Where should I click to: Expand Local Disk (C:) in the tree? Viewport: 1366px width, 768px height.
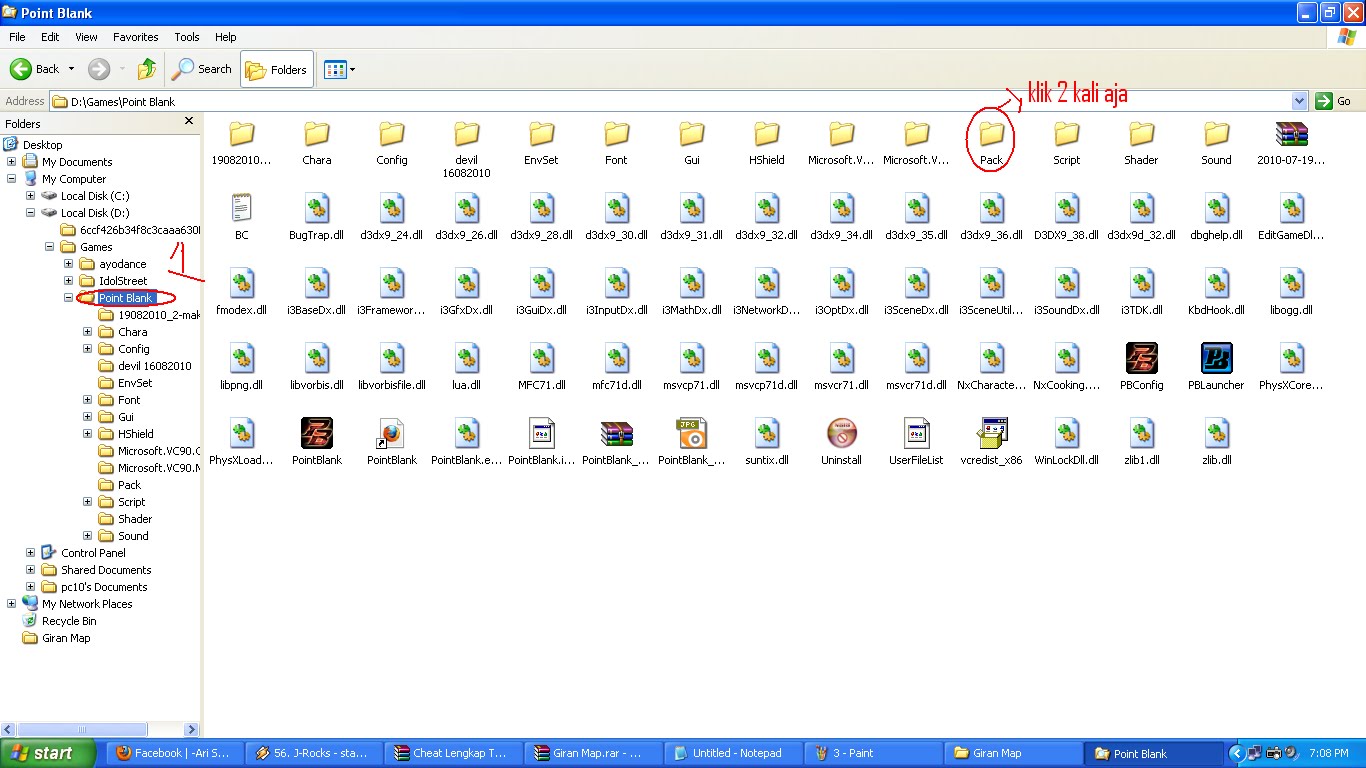30,196
